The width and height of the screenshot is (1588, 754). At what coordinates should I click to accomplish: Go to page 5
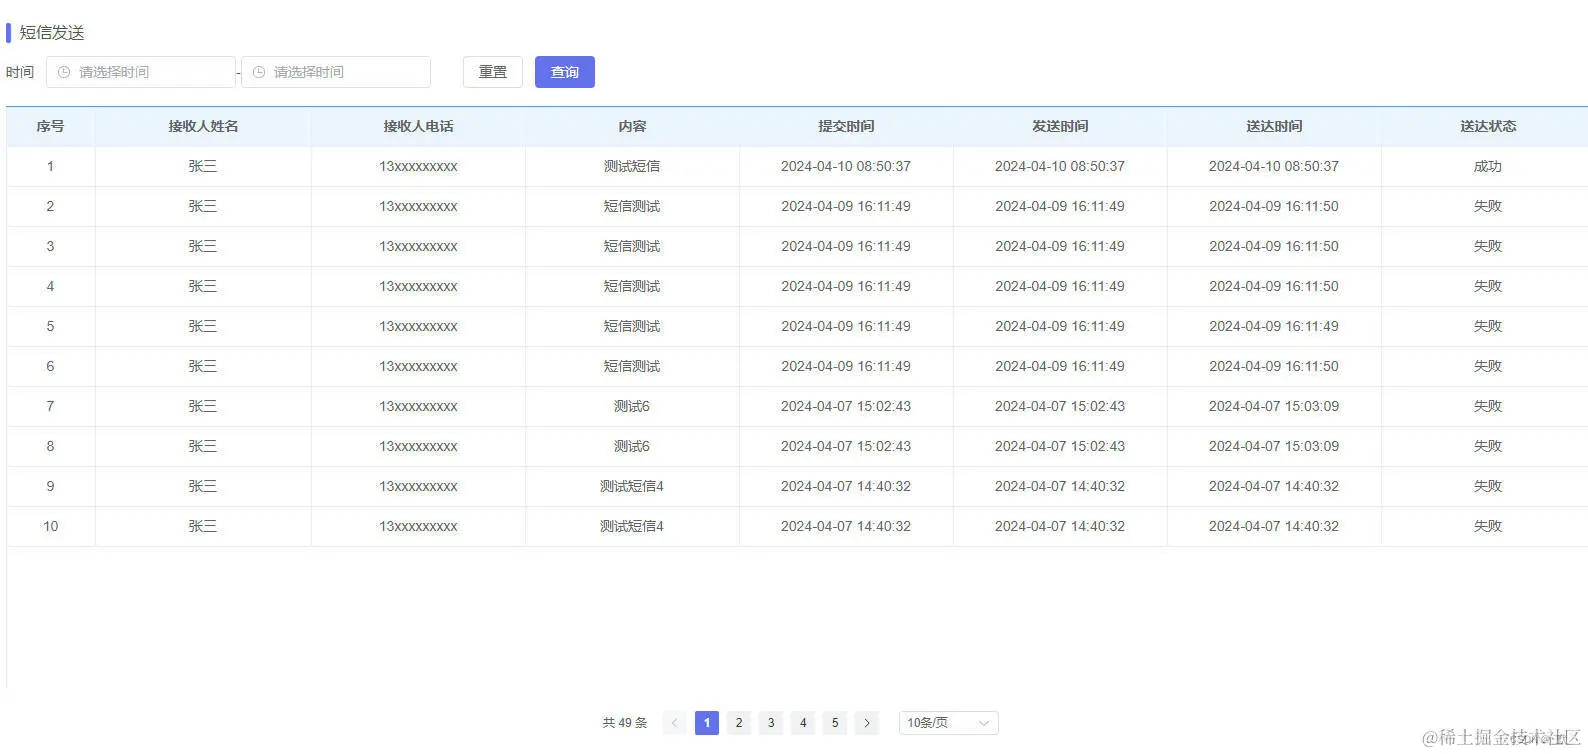point(835,723)
